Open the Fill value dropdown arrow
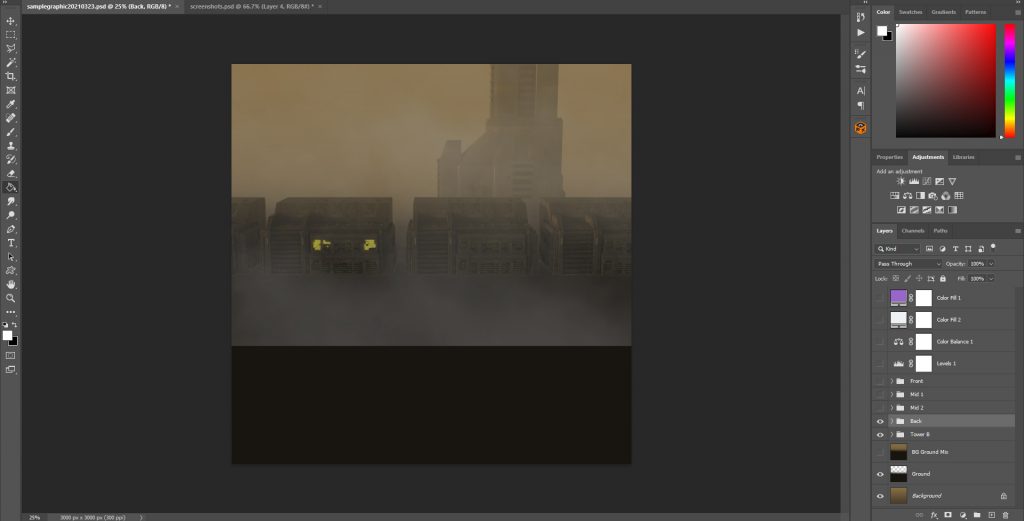This screenshot has height=521, width=1024. tap(991, 279)
